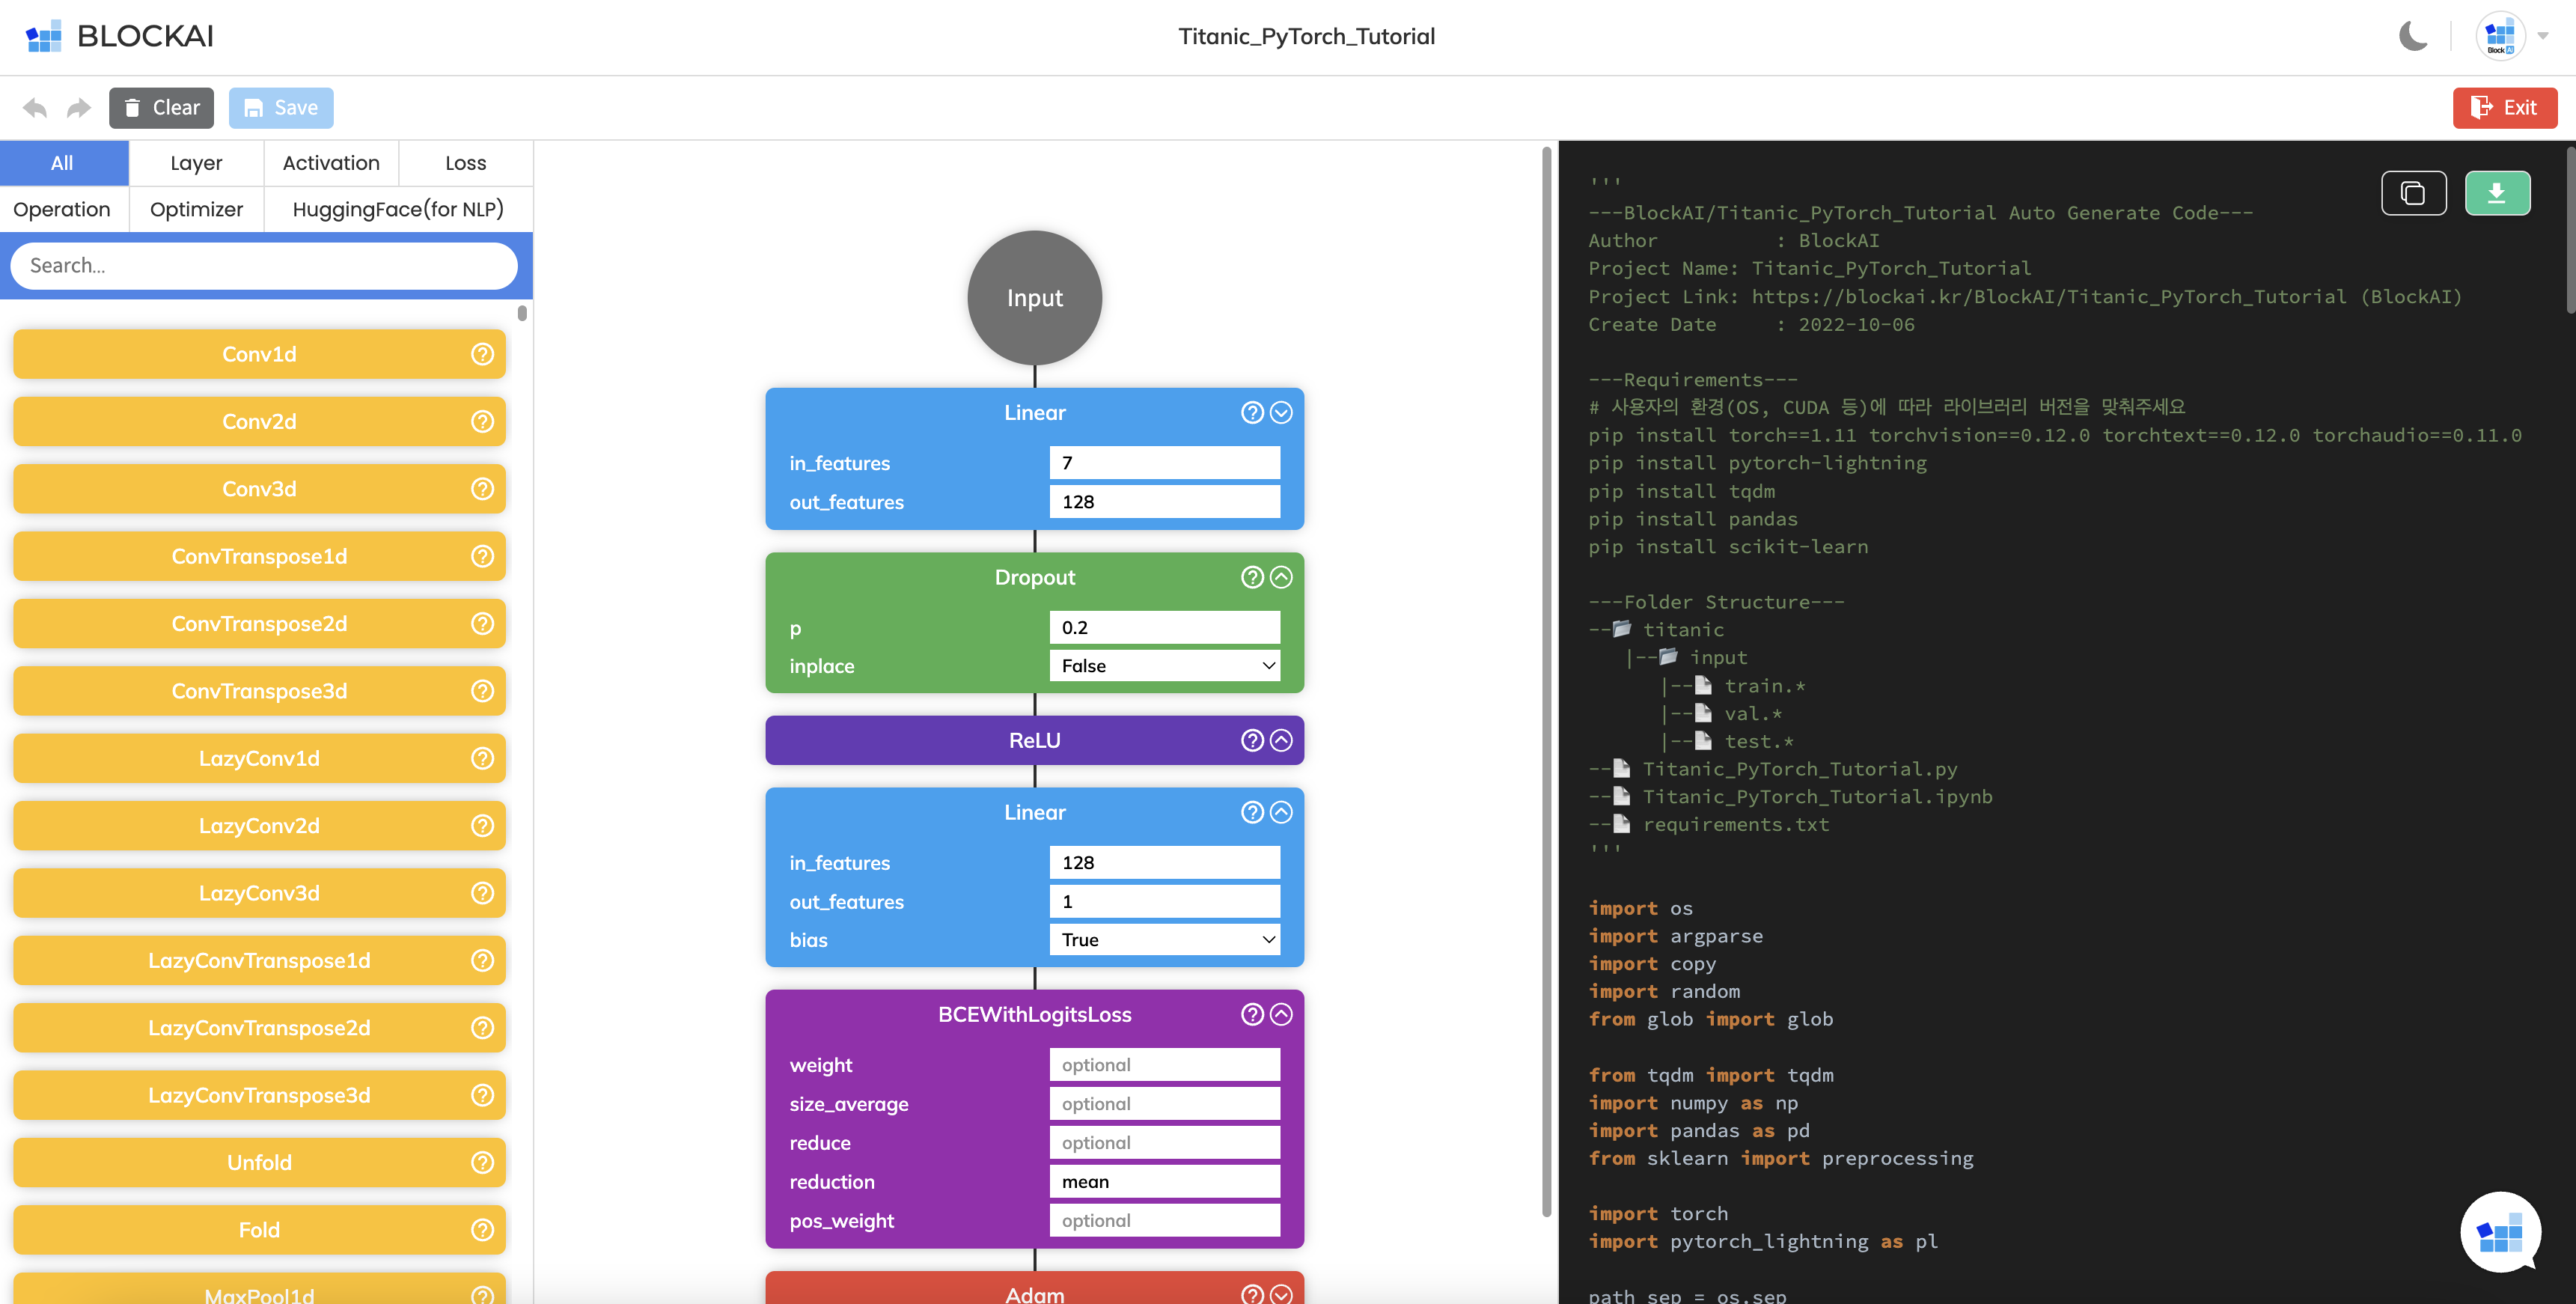Open the Linear bias dropdown
The width and height of the screenshot is (2576, 1304).
pyautogui.click(x=1164, y=940)
